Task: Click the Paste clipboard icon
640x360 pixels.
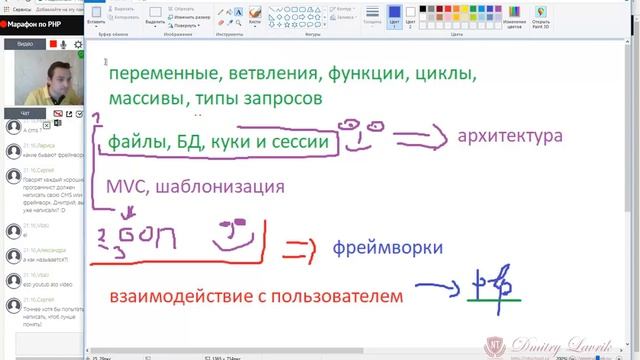Action: pyautogui.click(x=96, y=12)
